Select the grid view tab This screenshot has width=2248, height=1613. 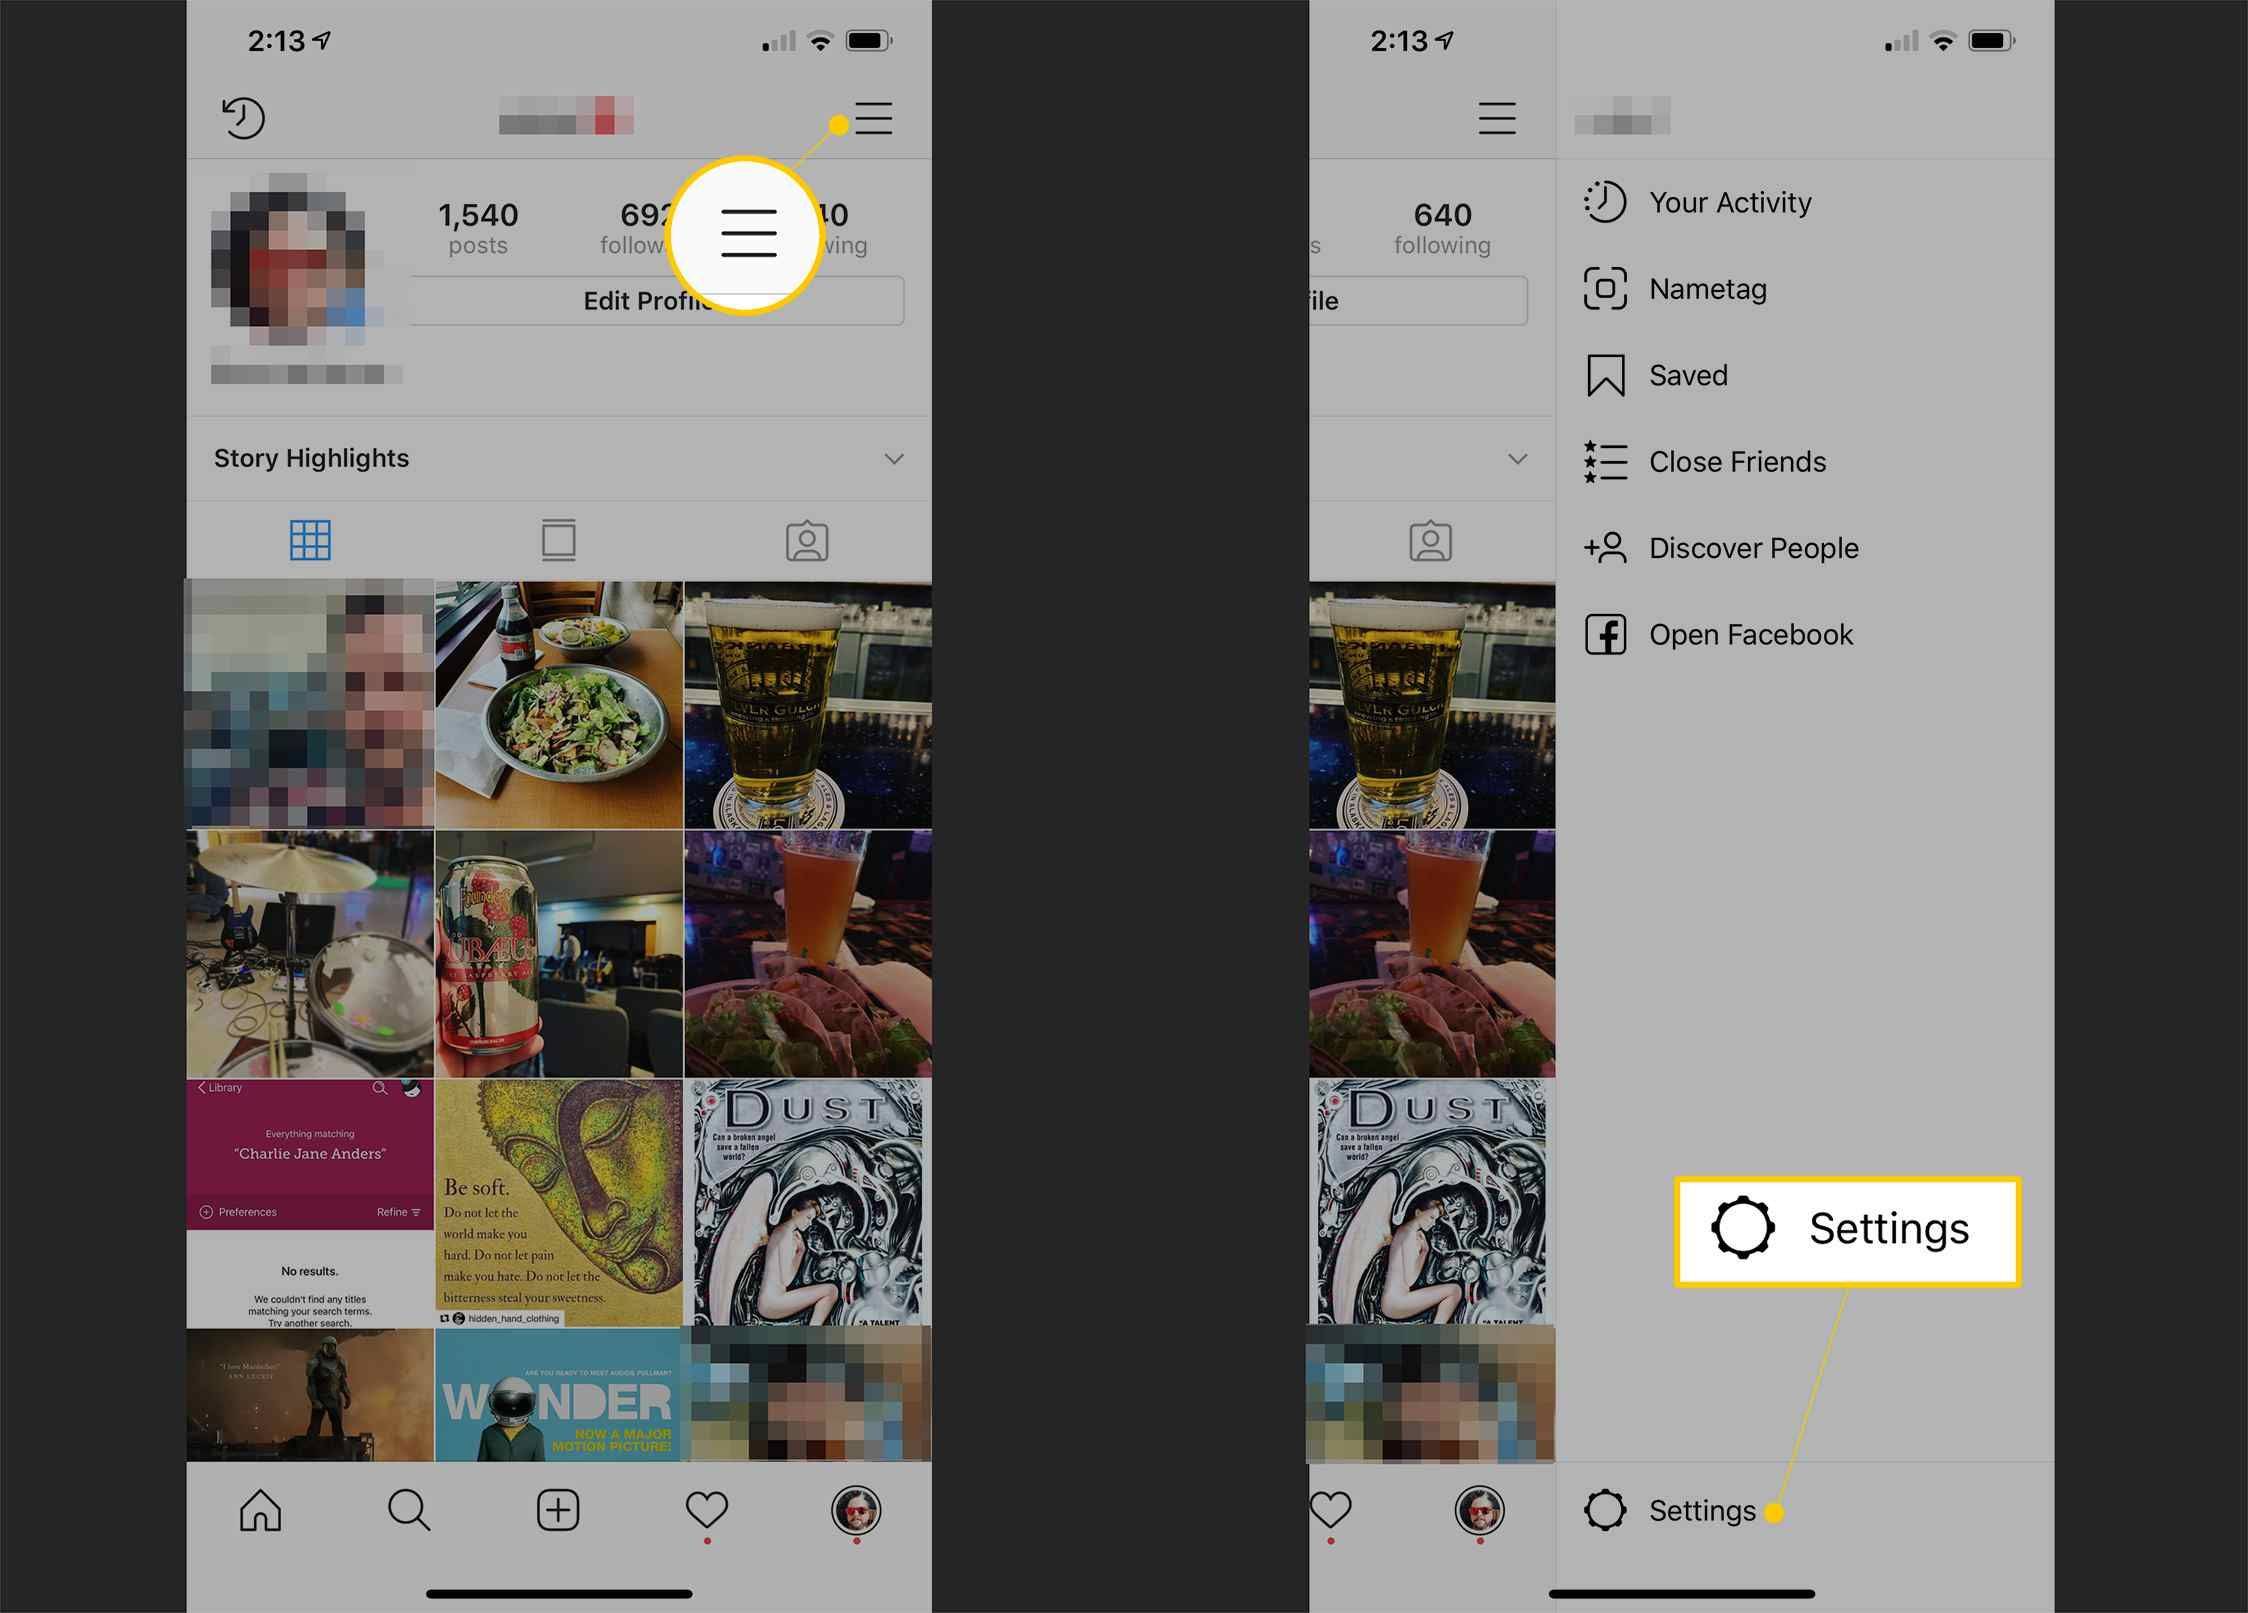coord(311,539)
